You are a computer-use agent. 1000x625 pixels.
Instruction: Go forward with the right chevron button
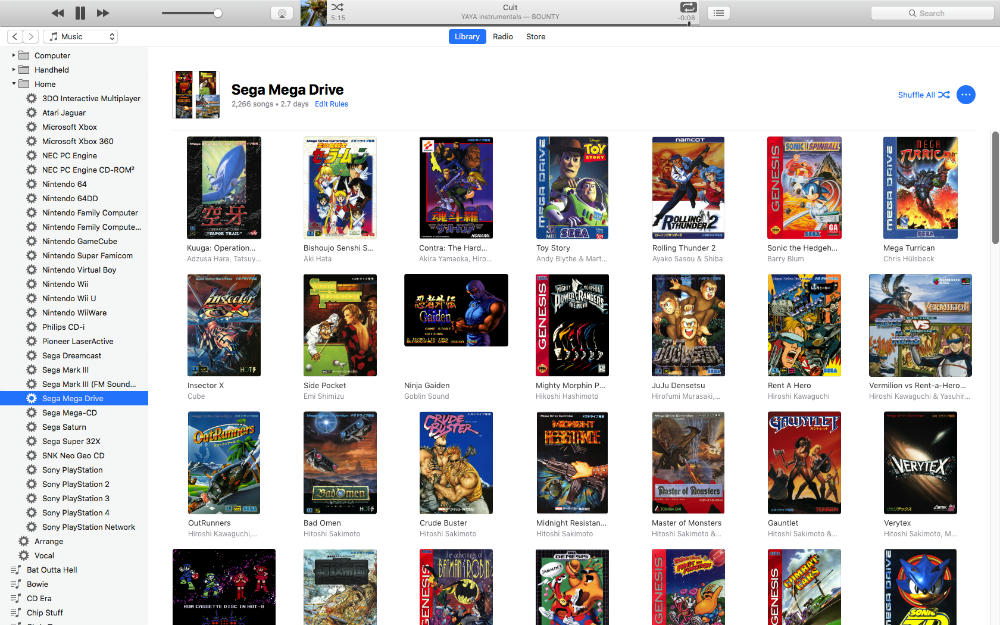pyautogui.click(x=31, y=36)
